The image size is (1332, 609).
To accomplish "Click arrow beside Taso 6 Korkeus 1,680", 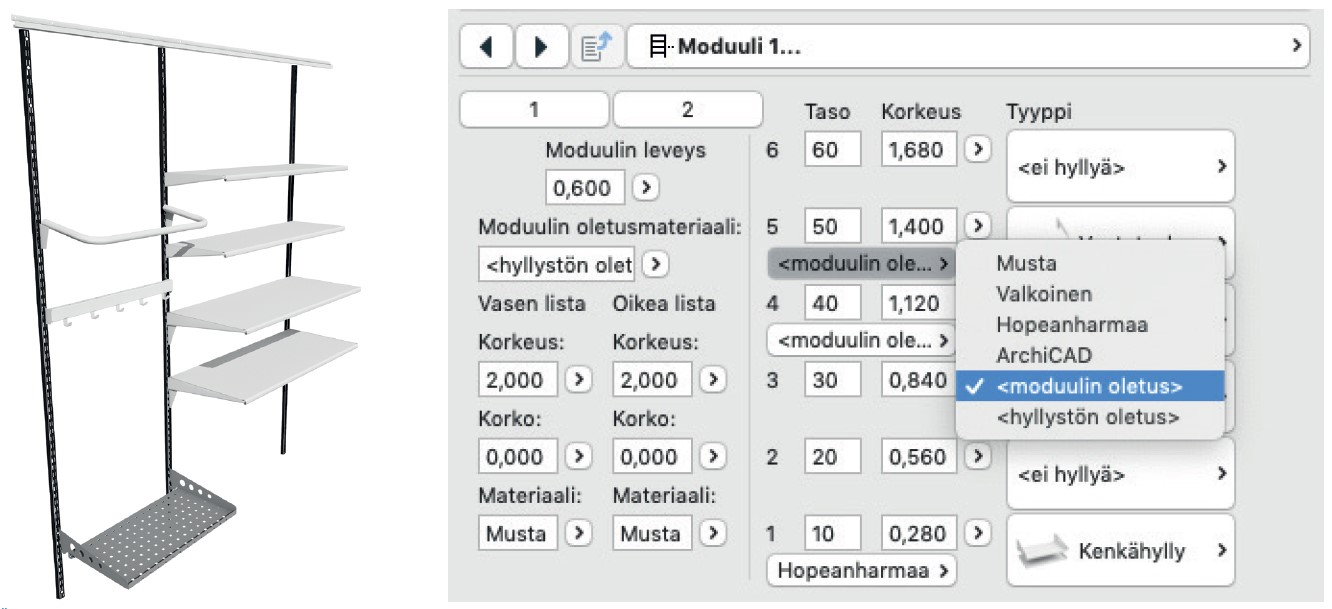I will tap(977, 150).
